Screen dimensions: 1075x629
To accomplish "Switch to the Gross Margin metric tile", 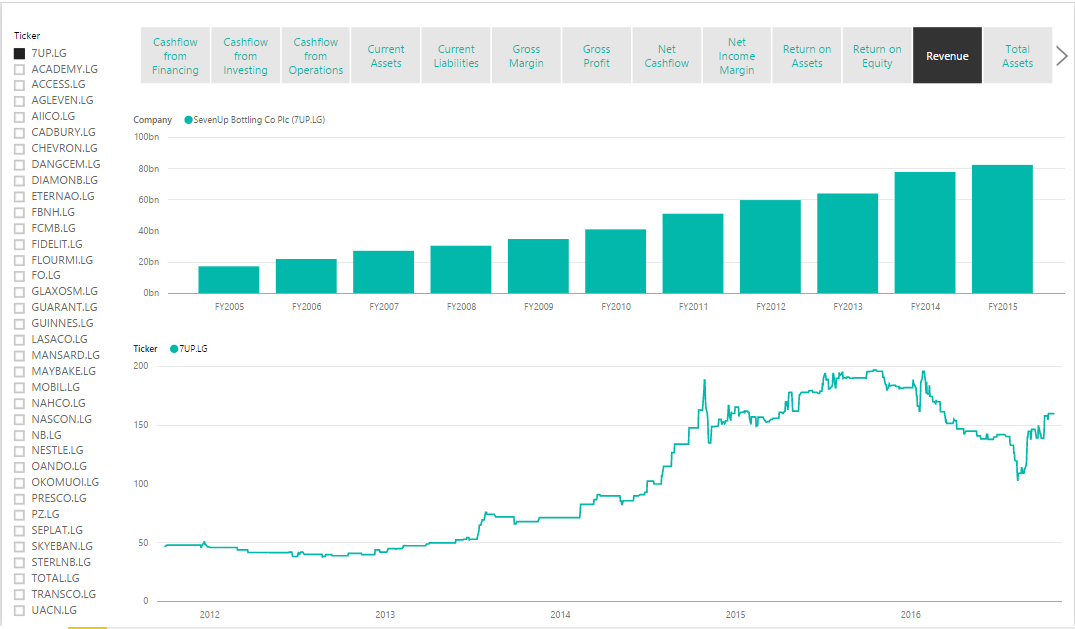I will 526,55.
